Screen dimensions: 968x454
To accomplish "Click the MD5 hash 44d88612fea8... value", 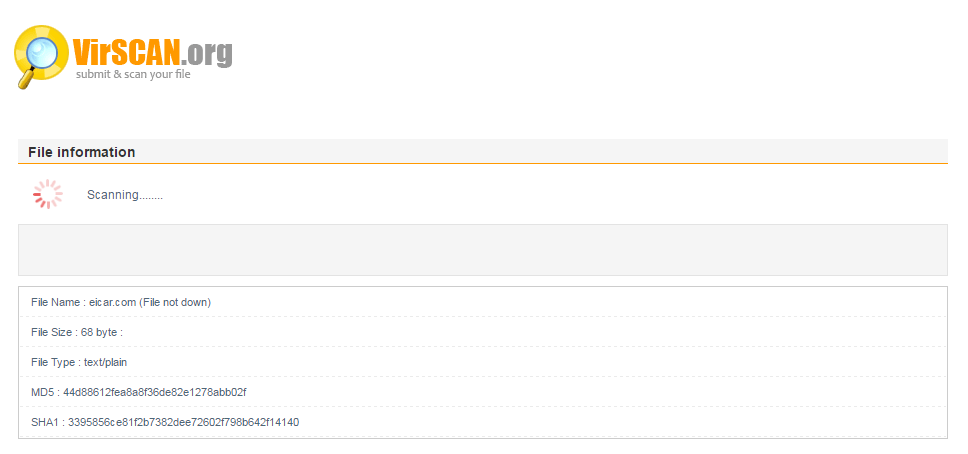I will (155, 392).
